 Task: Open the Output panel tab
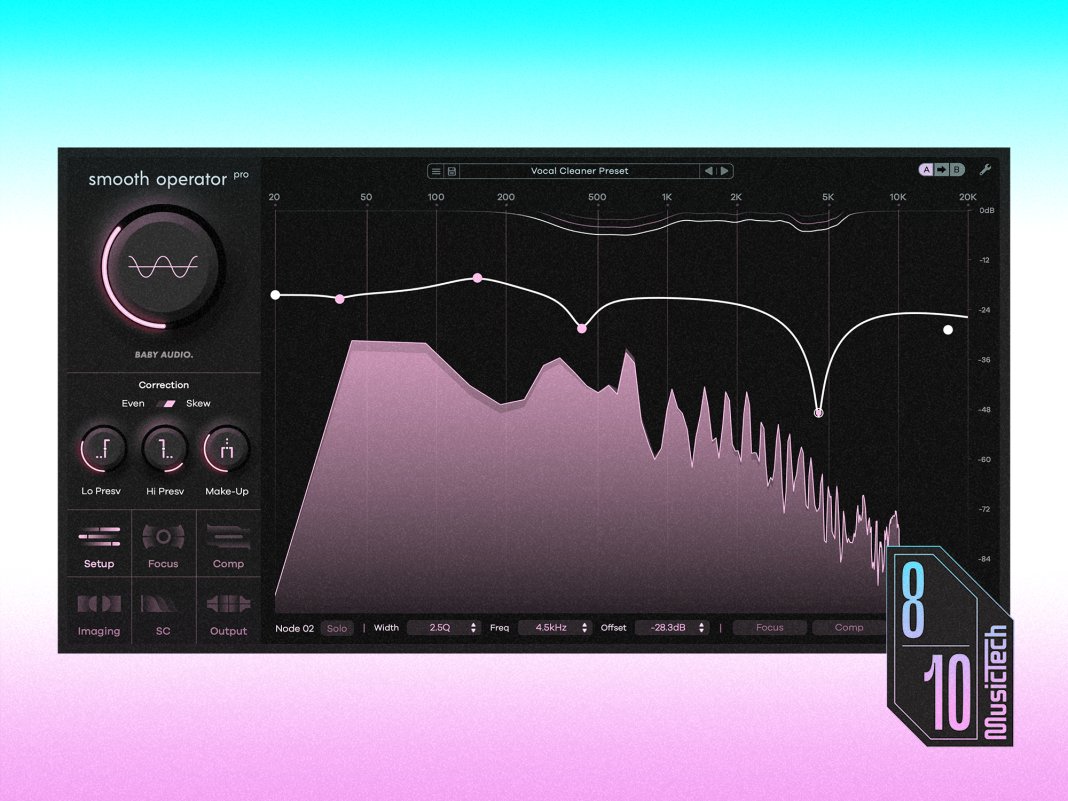pyautogui.click(x=228, y=611)
